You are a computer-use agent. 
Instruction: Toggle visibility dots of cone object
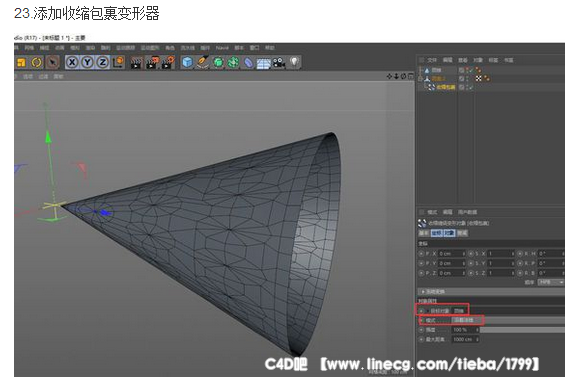point(467,70)
